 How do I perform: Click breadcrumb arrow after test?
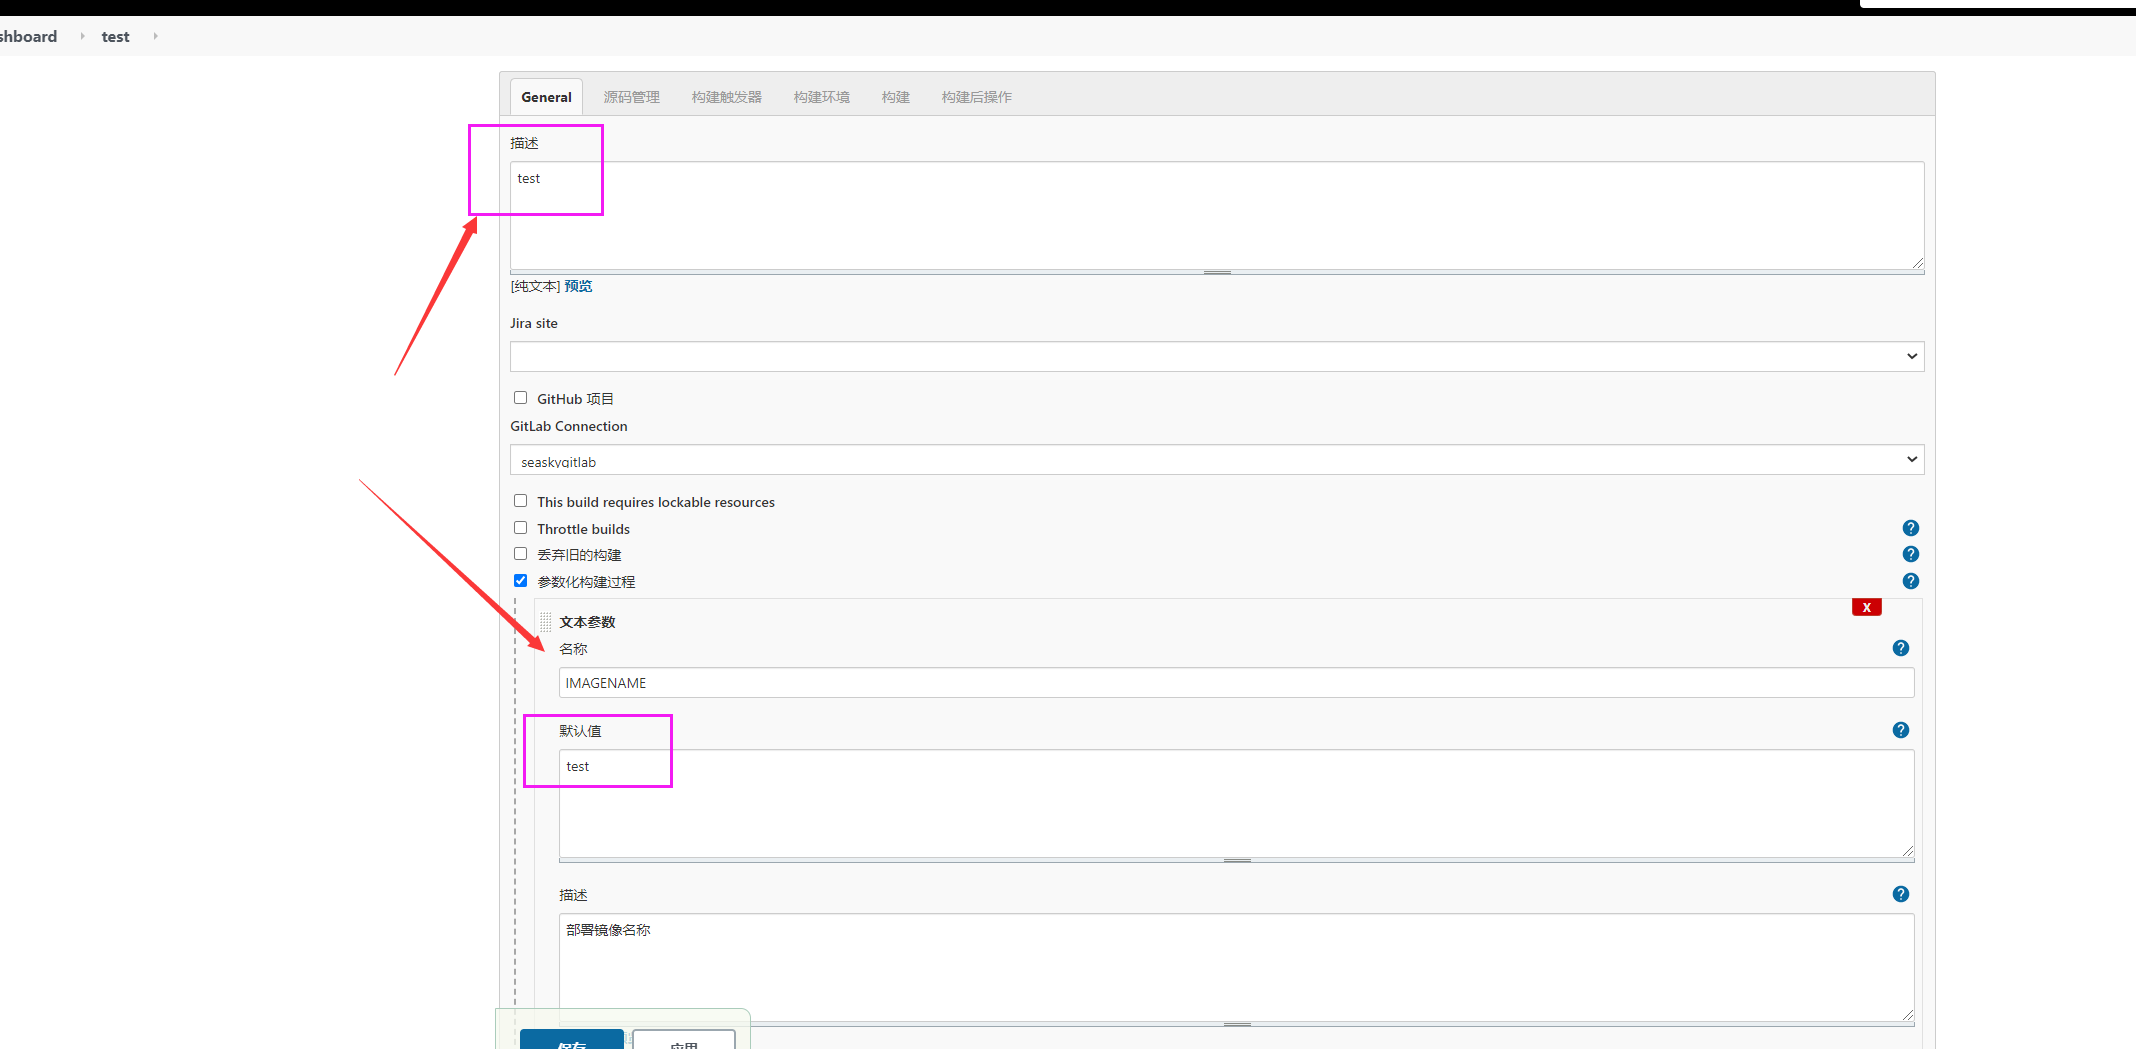click(x=155, y=36)
